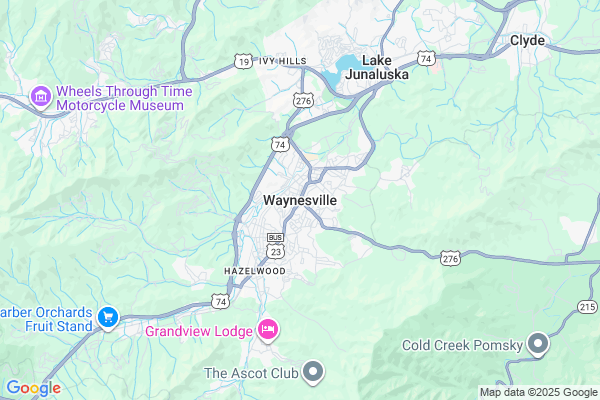The image size is (600, 400).
Task: Click US 276 shield east of Waynesville
Action: [450, 258]
